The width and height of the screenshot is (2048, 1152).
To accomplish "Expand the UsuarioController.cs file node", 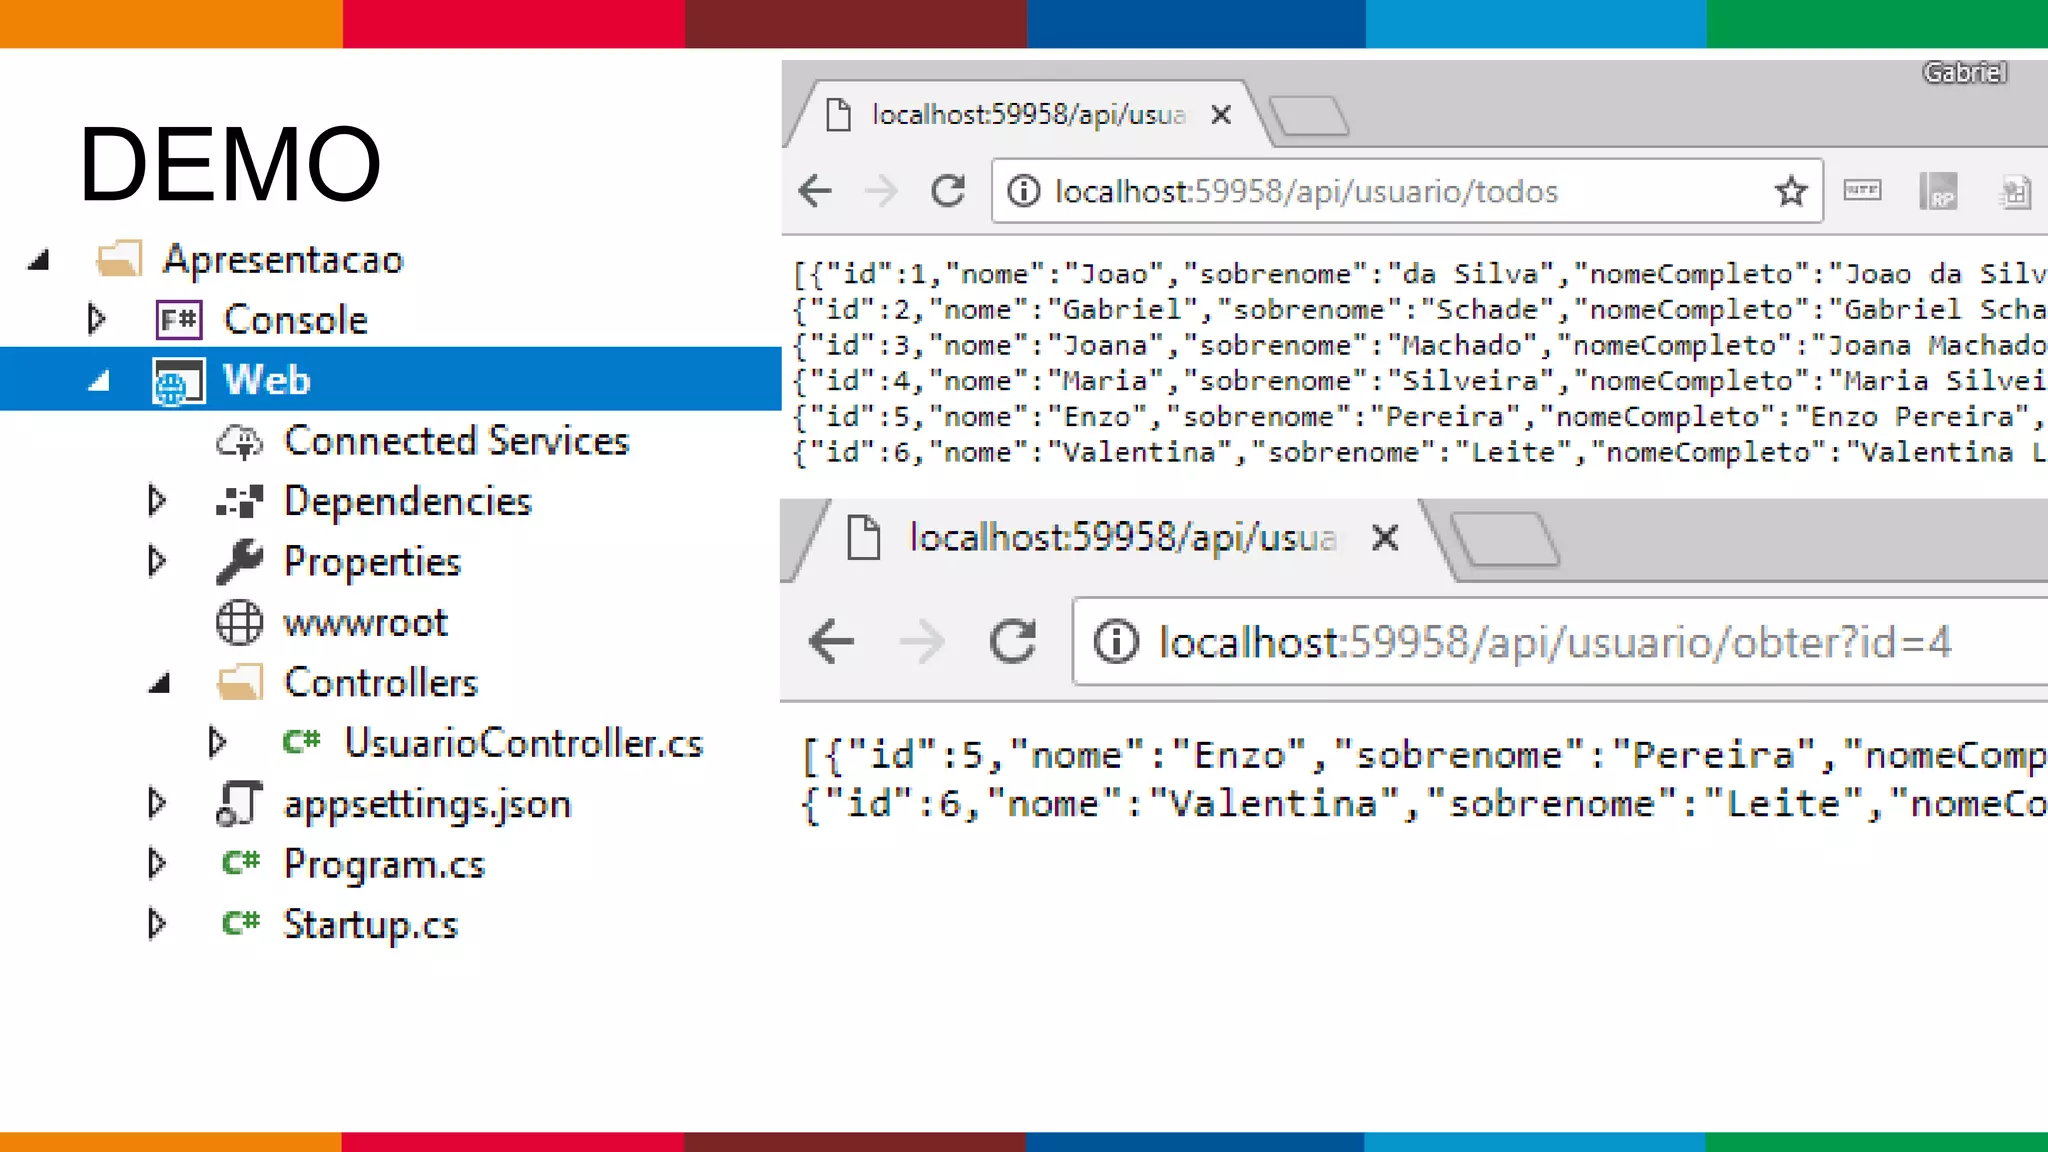I will pos(217,742).
